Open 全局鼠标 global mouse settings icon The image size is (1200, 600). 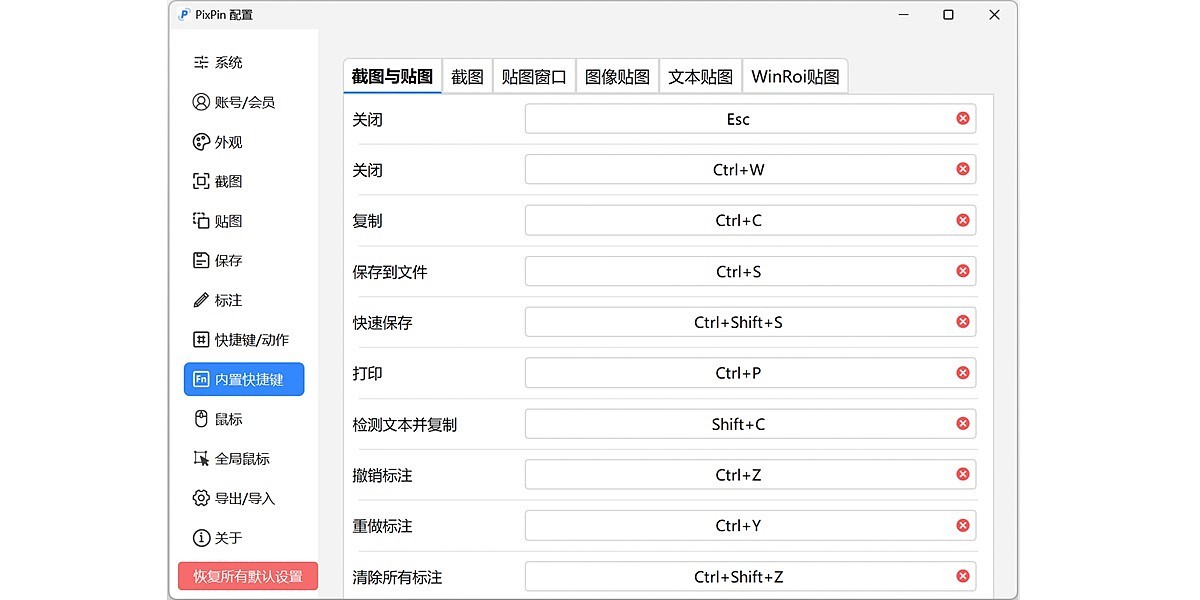coord(200,458)
